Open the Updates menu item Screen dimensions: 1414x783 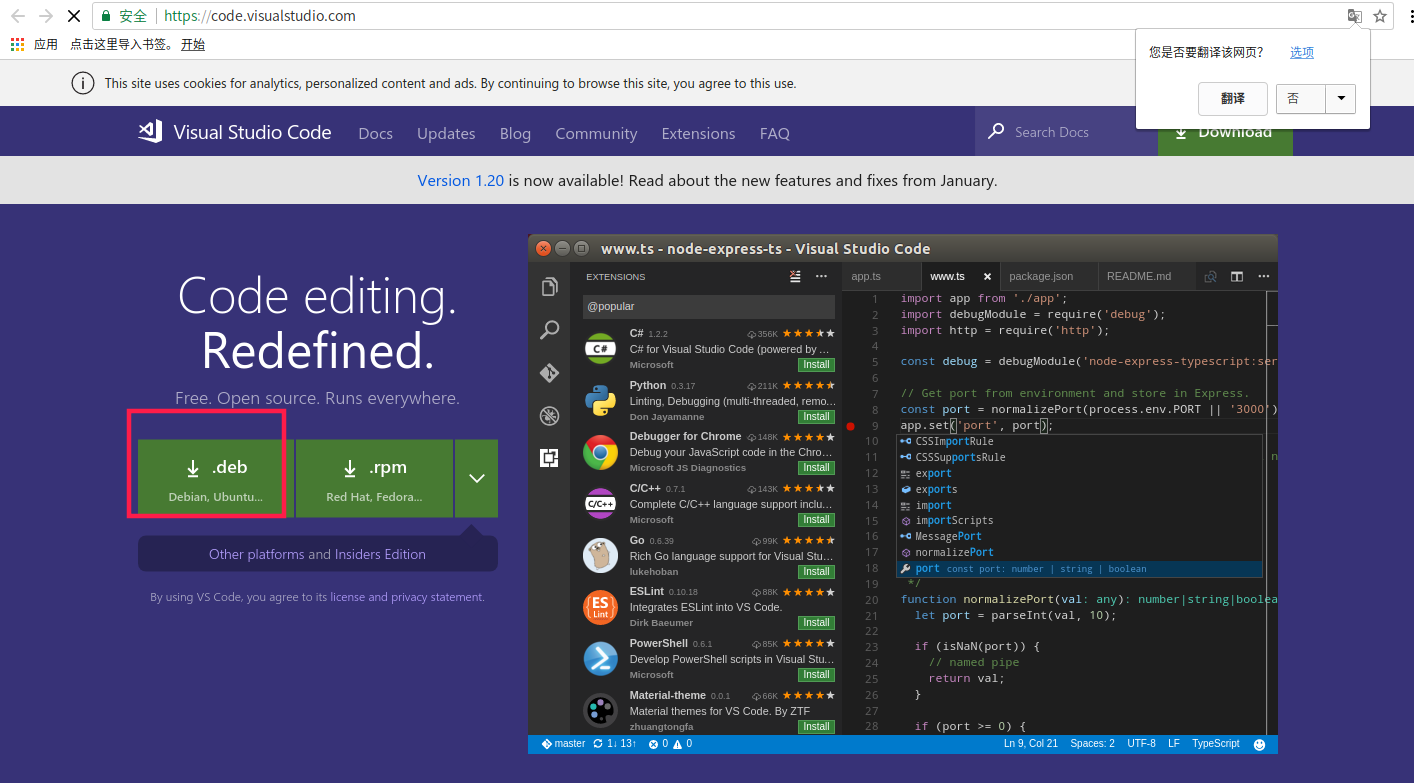point(446,133)
